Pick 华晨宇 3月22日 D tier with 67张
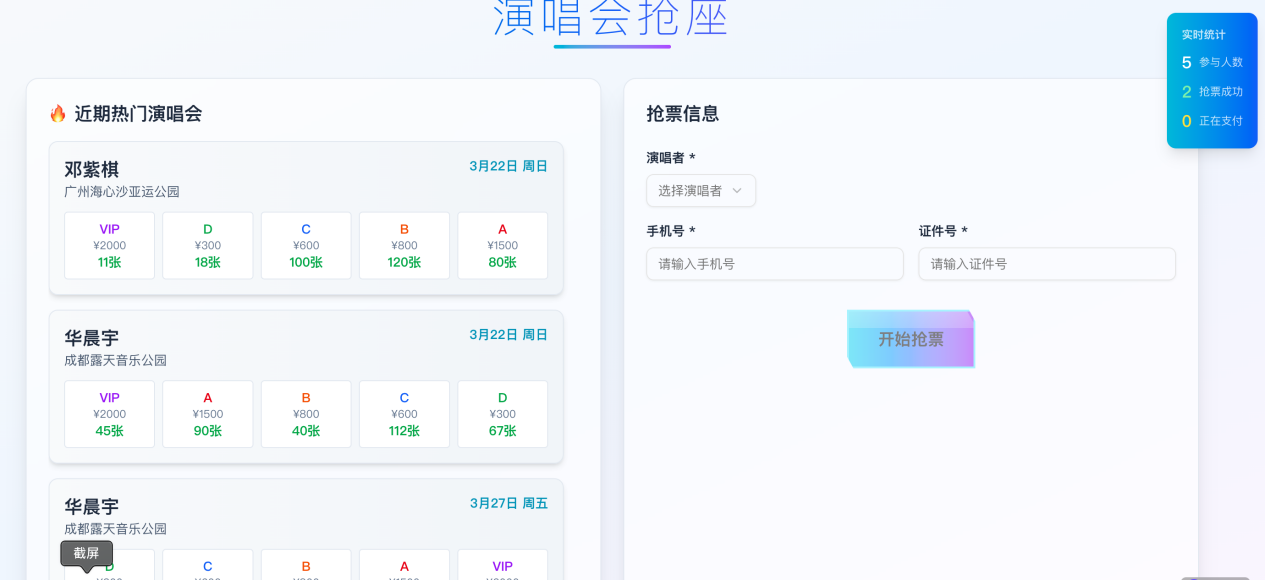This screenshot has height=580, width=1265. (x=502, y=414)
